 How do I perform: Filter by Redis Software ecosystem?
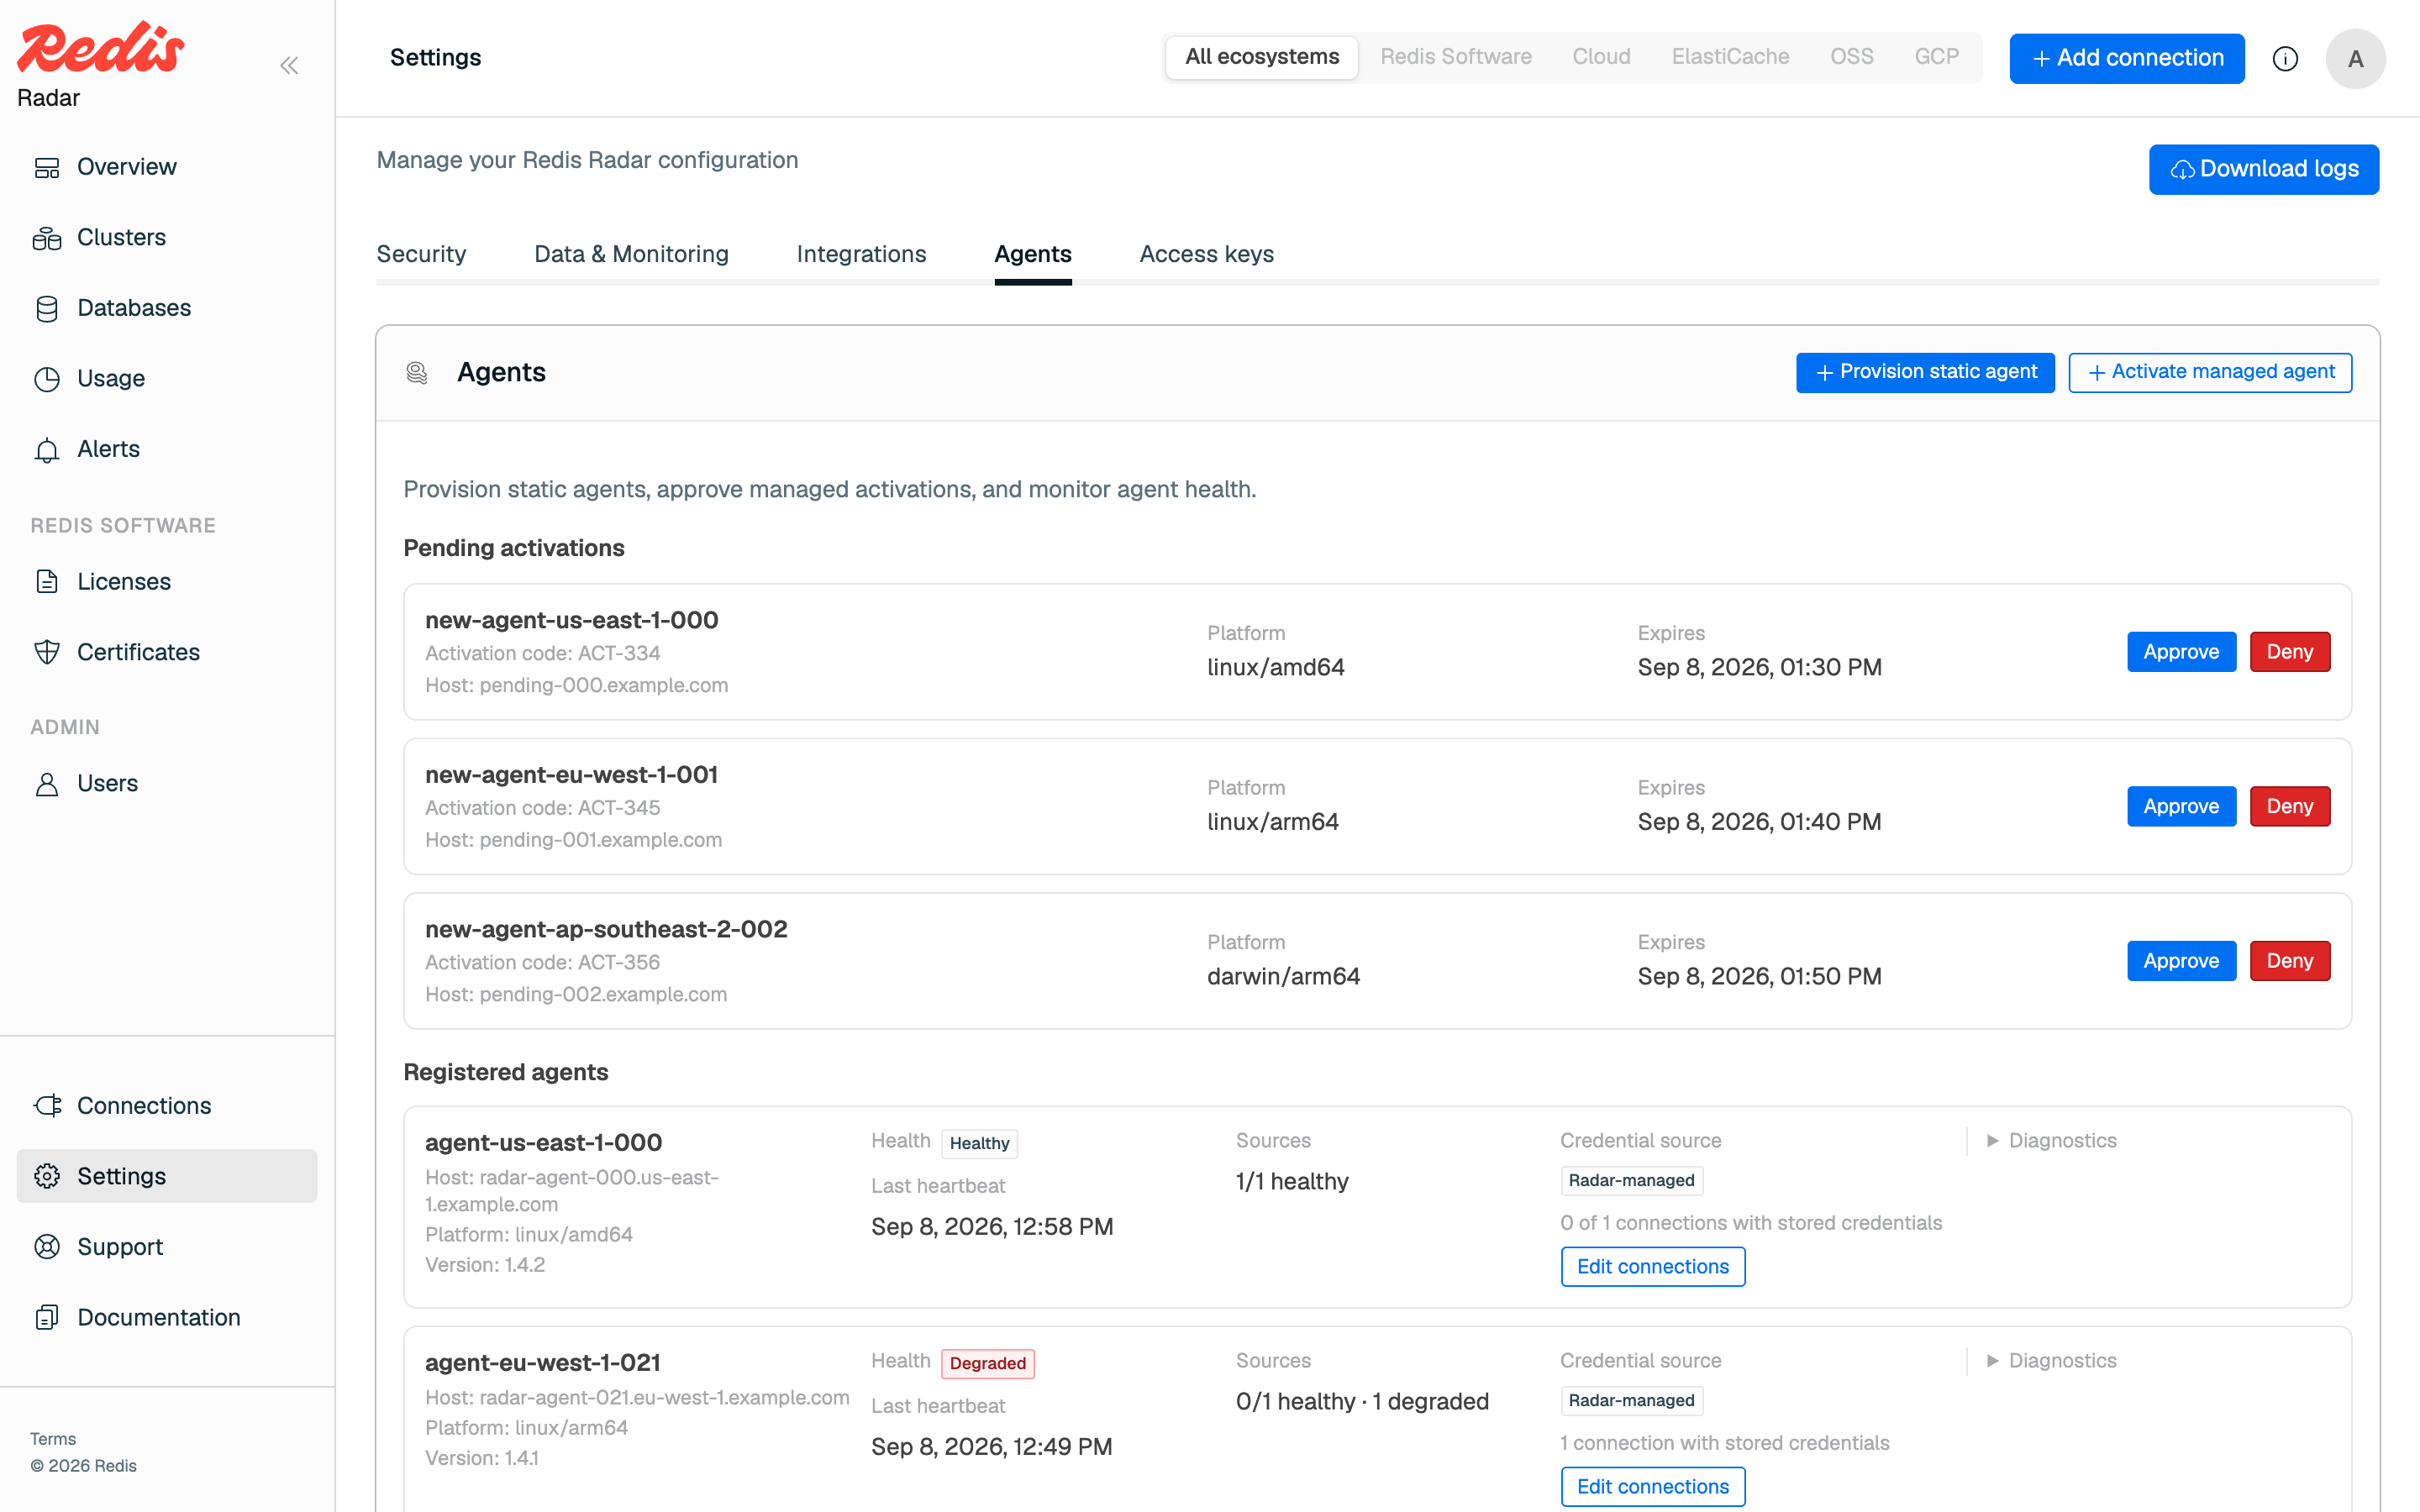[x=1455, y=57]
